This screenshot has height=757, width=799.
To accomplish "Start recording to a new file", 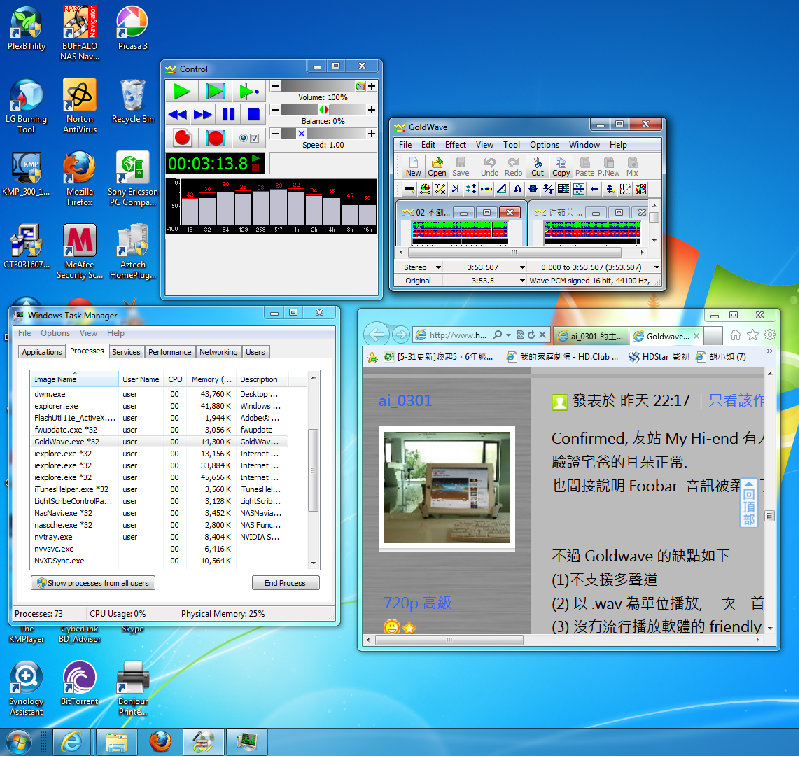I will 181,138.
